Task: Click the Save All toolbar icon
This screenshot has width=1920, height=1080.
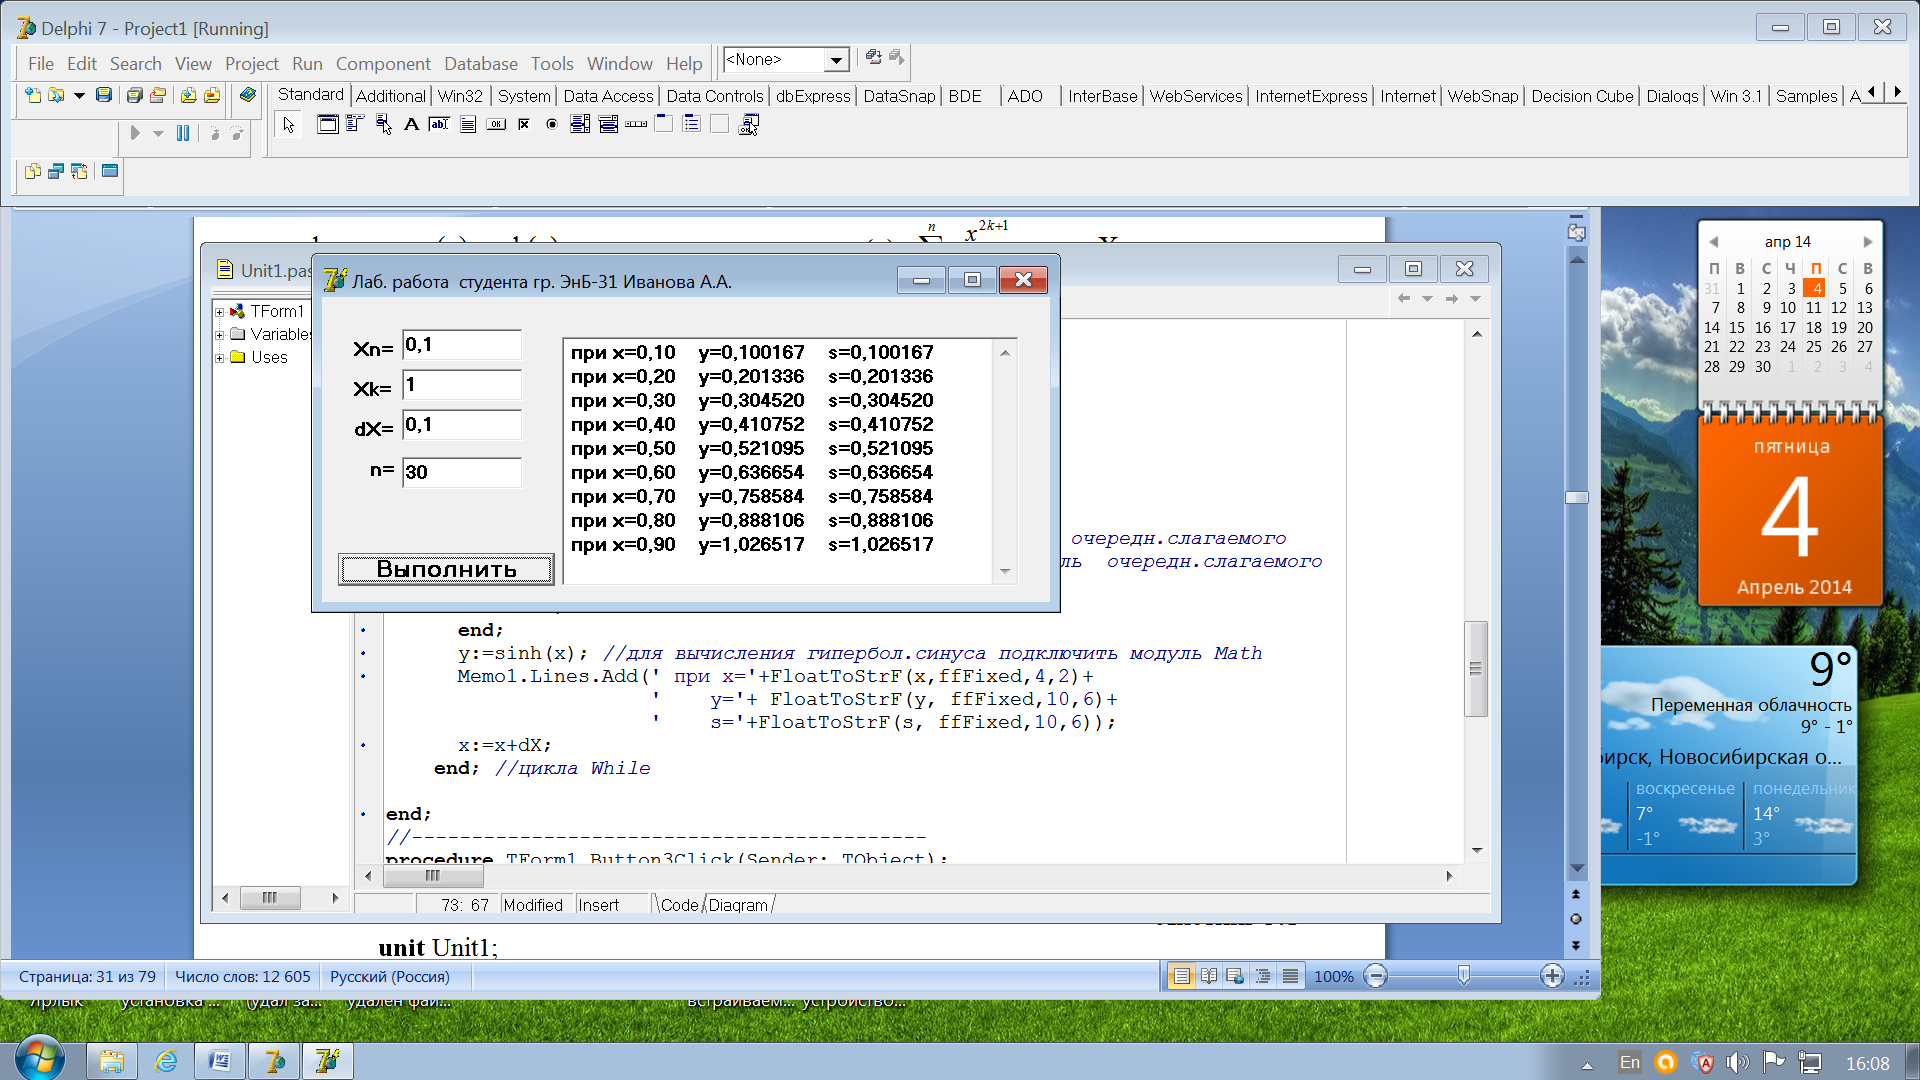Action: (134, 95)
